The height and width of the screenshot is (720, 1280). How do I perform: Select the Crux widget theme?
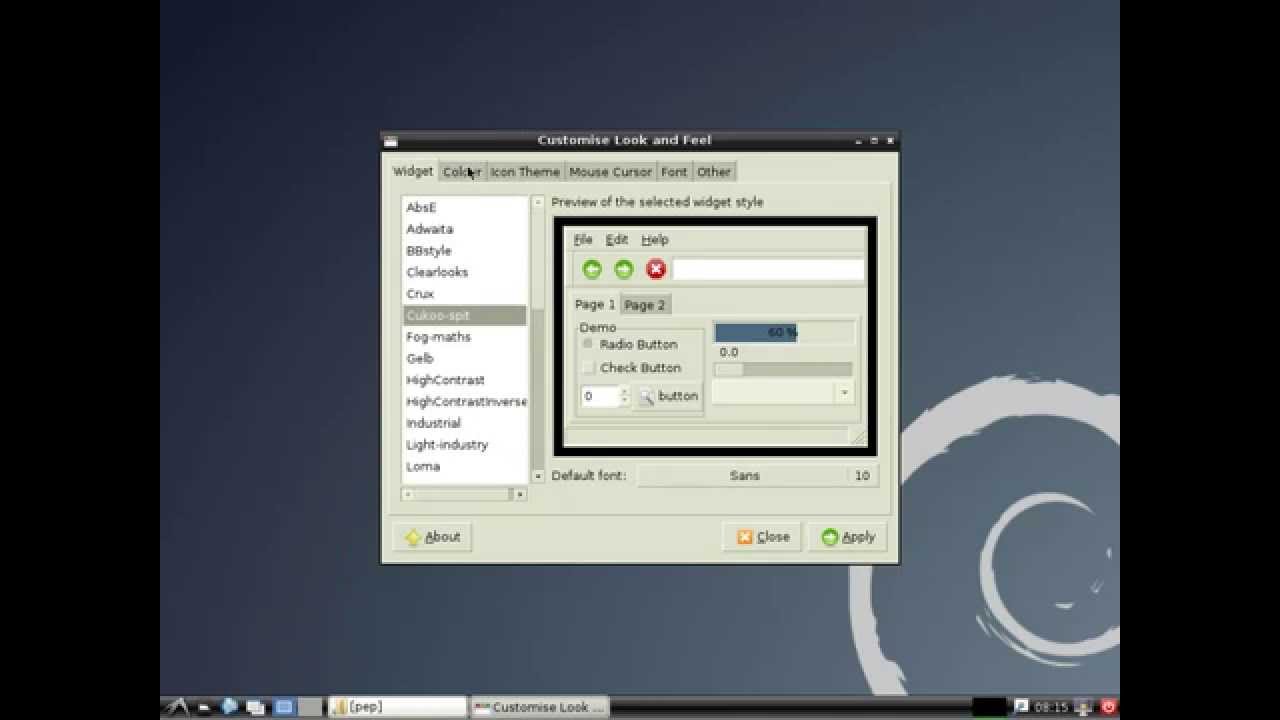[x=465, y=294]
